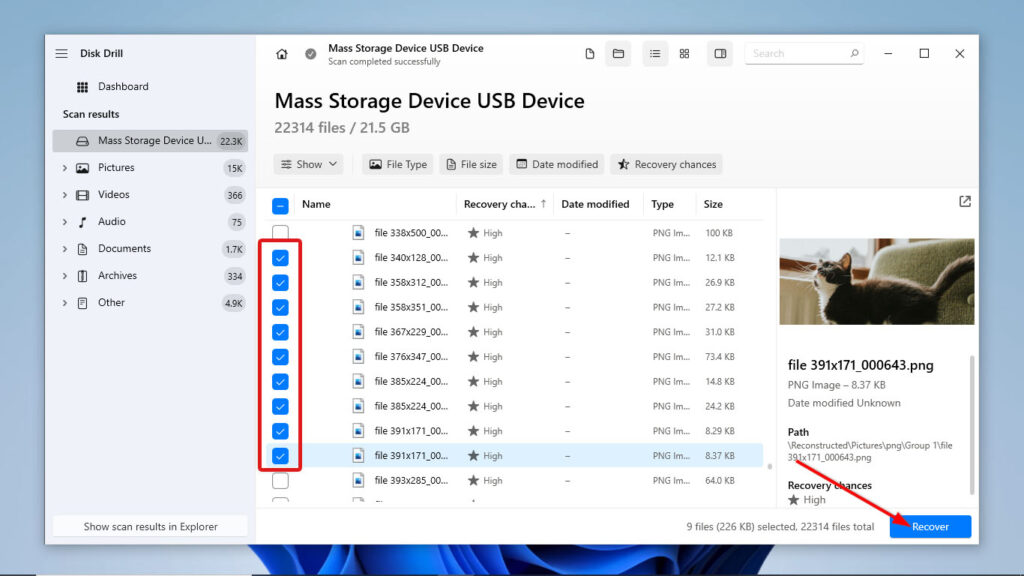
Task: Select Videos in the scan results sidebar
Action: click(x=116, y=194)
